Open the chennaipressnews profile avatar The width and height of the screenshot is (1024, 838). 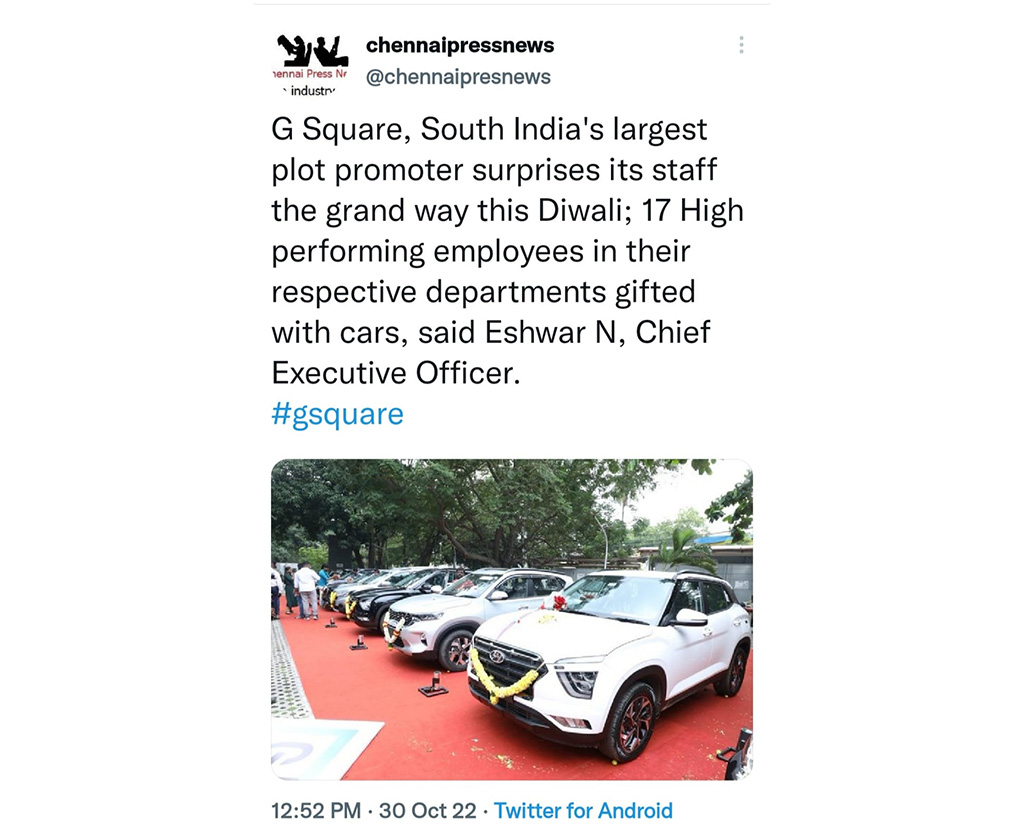[x=310, y=65]
